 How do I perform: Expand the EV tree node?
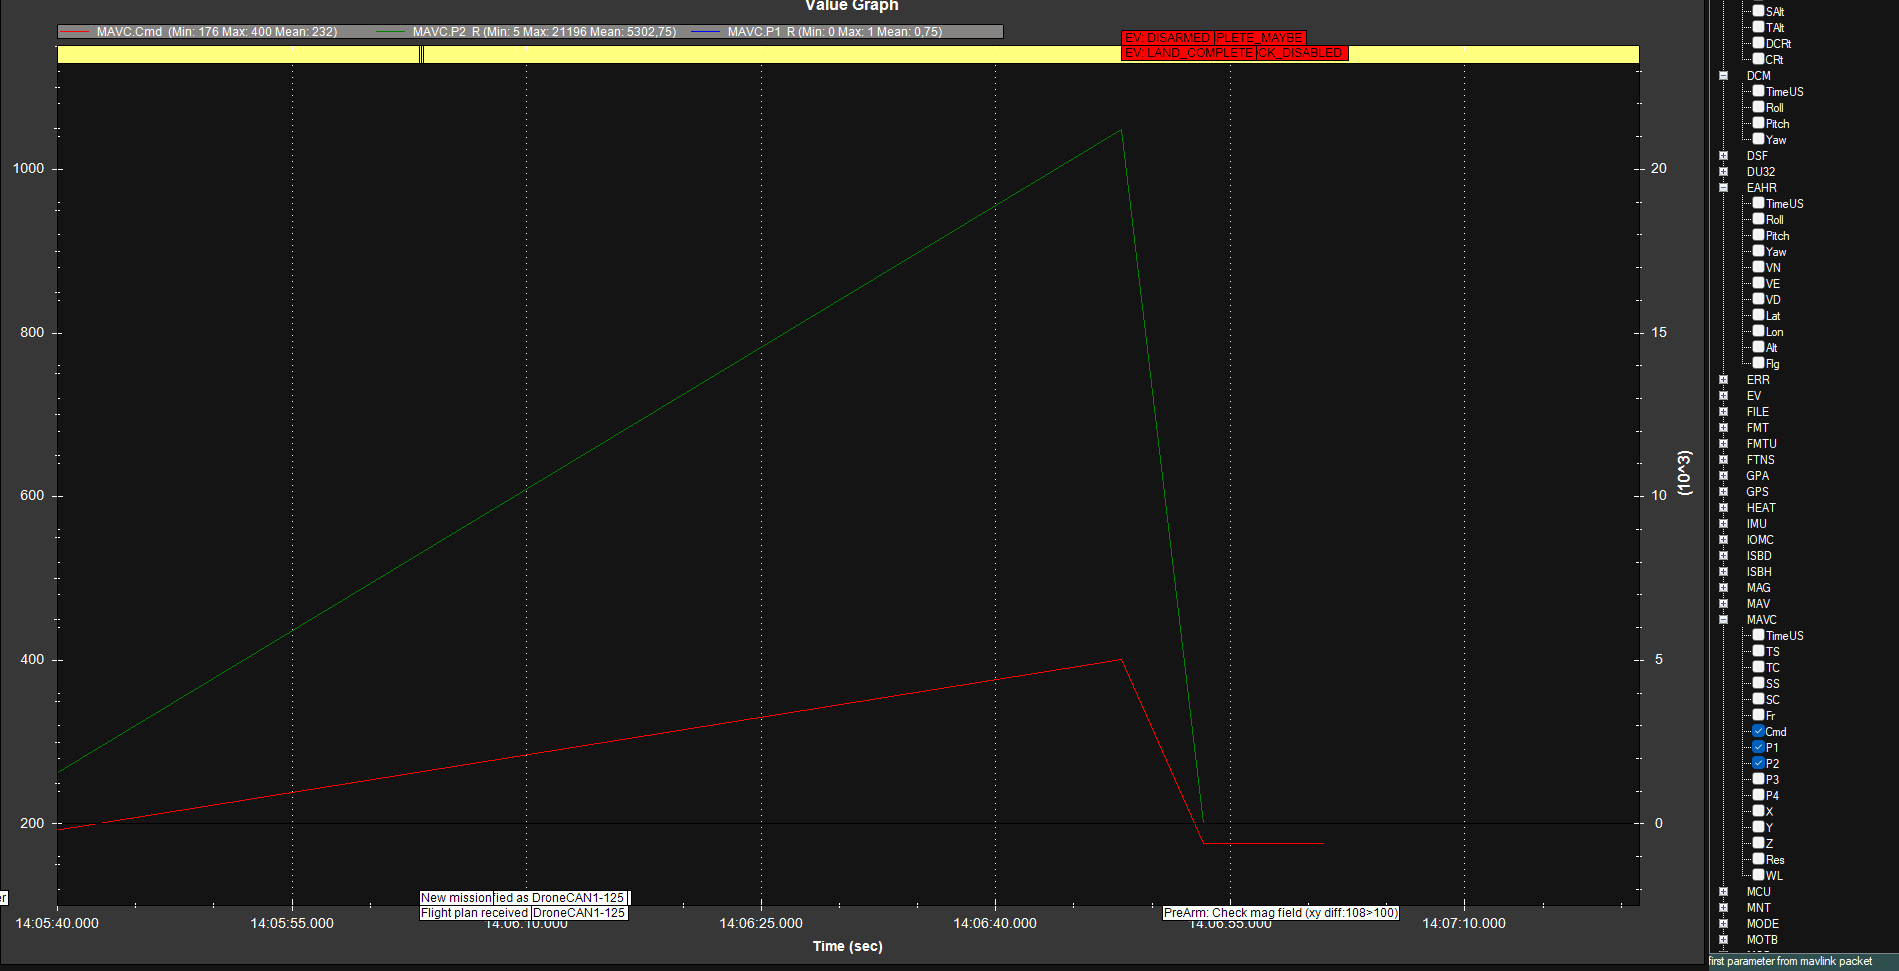(1723, 396)
